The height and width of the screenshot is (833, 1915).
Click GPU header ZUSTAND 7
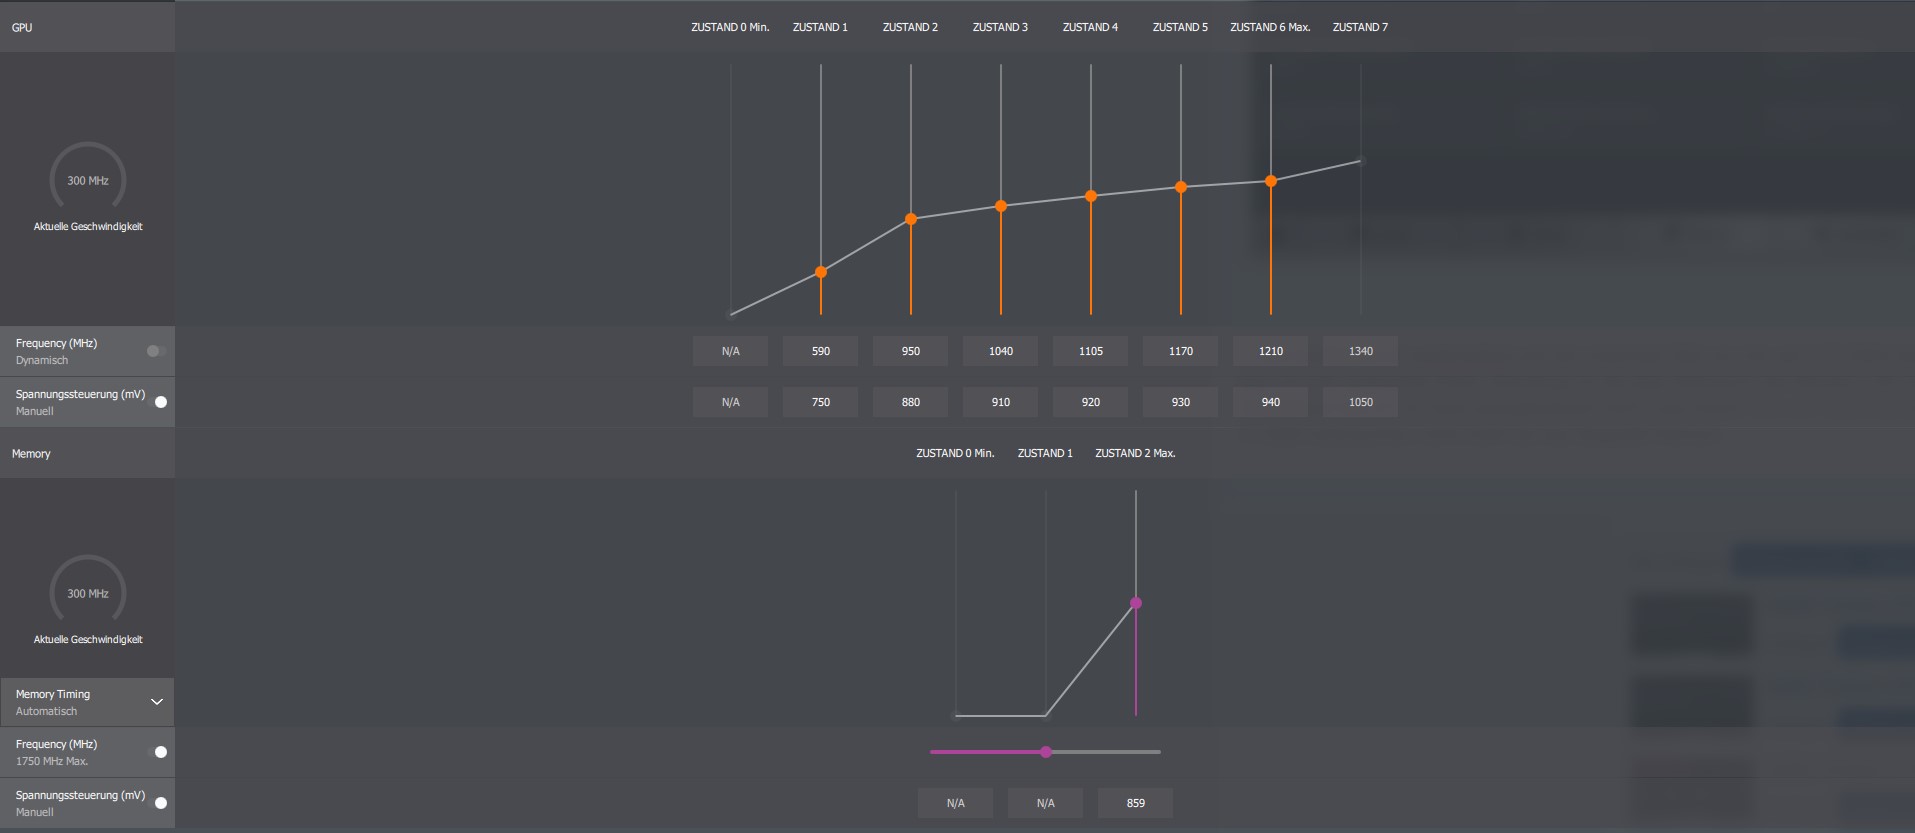pos(1360,27)
